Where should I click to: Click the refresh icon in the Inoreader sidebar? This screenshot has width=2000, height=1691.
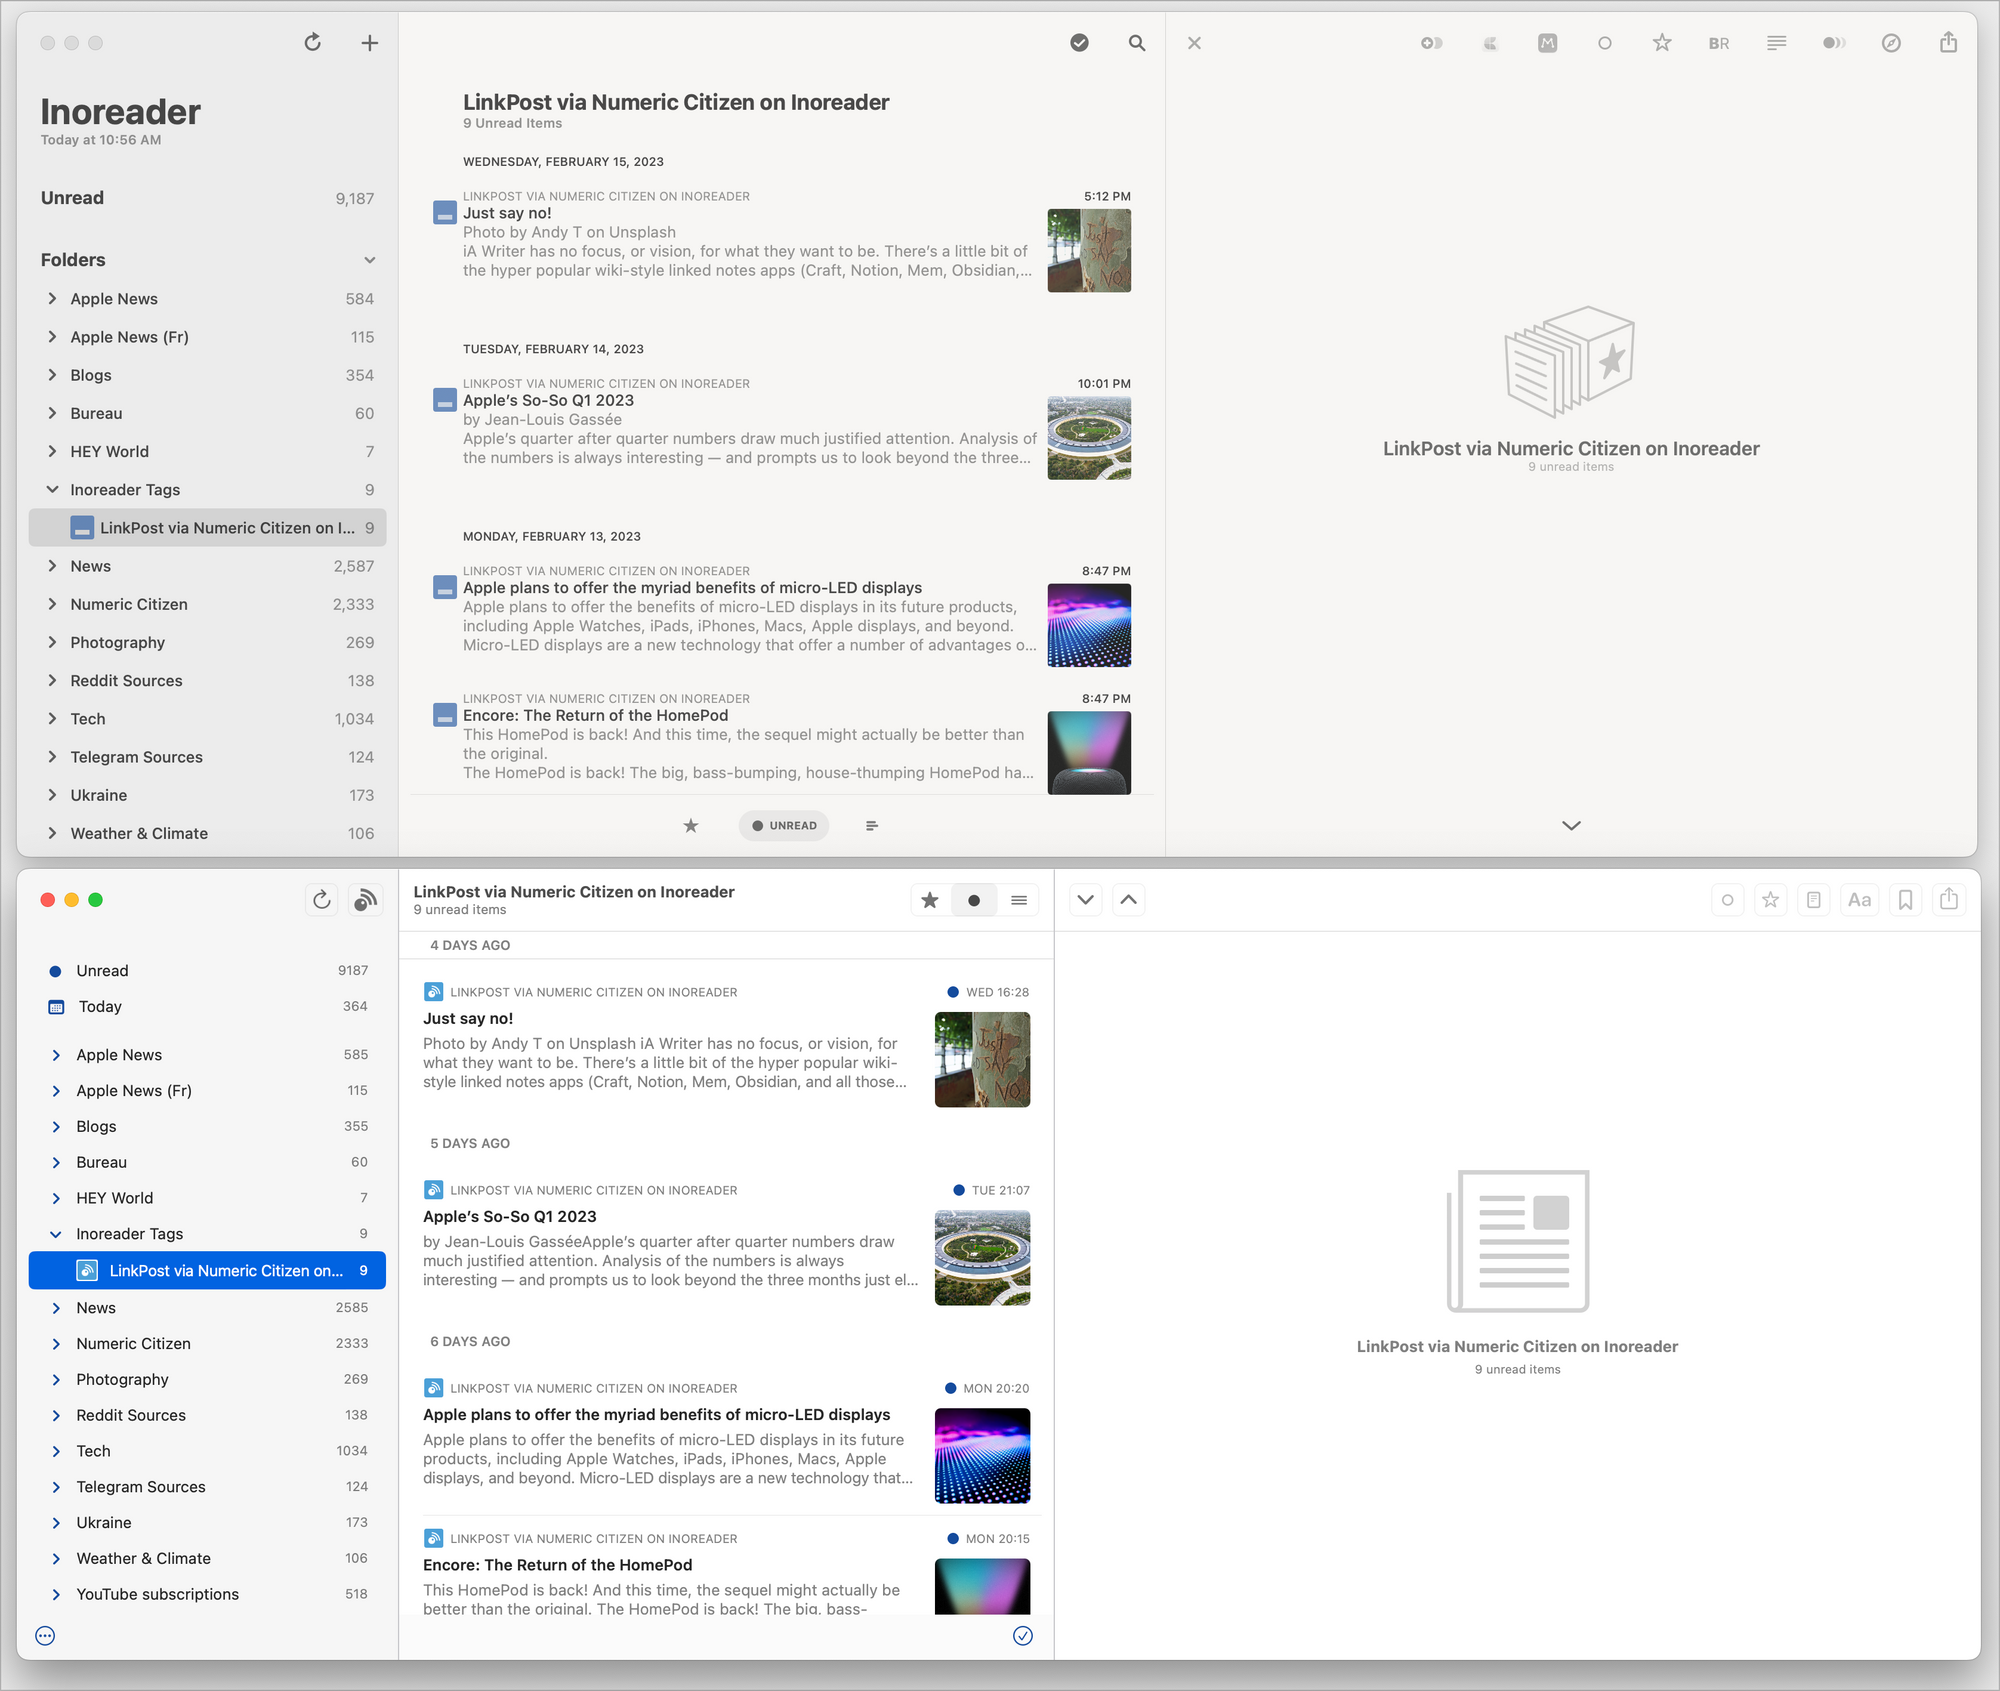(x=312, y=43)
